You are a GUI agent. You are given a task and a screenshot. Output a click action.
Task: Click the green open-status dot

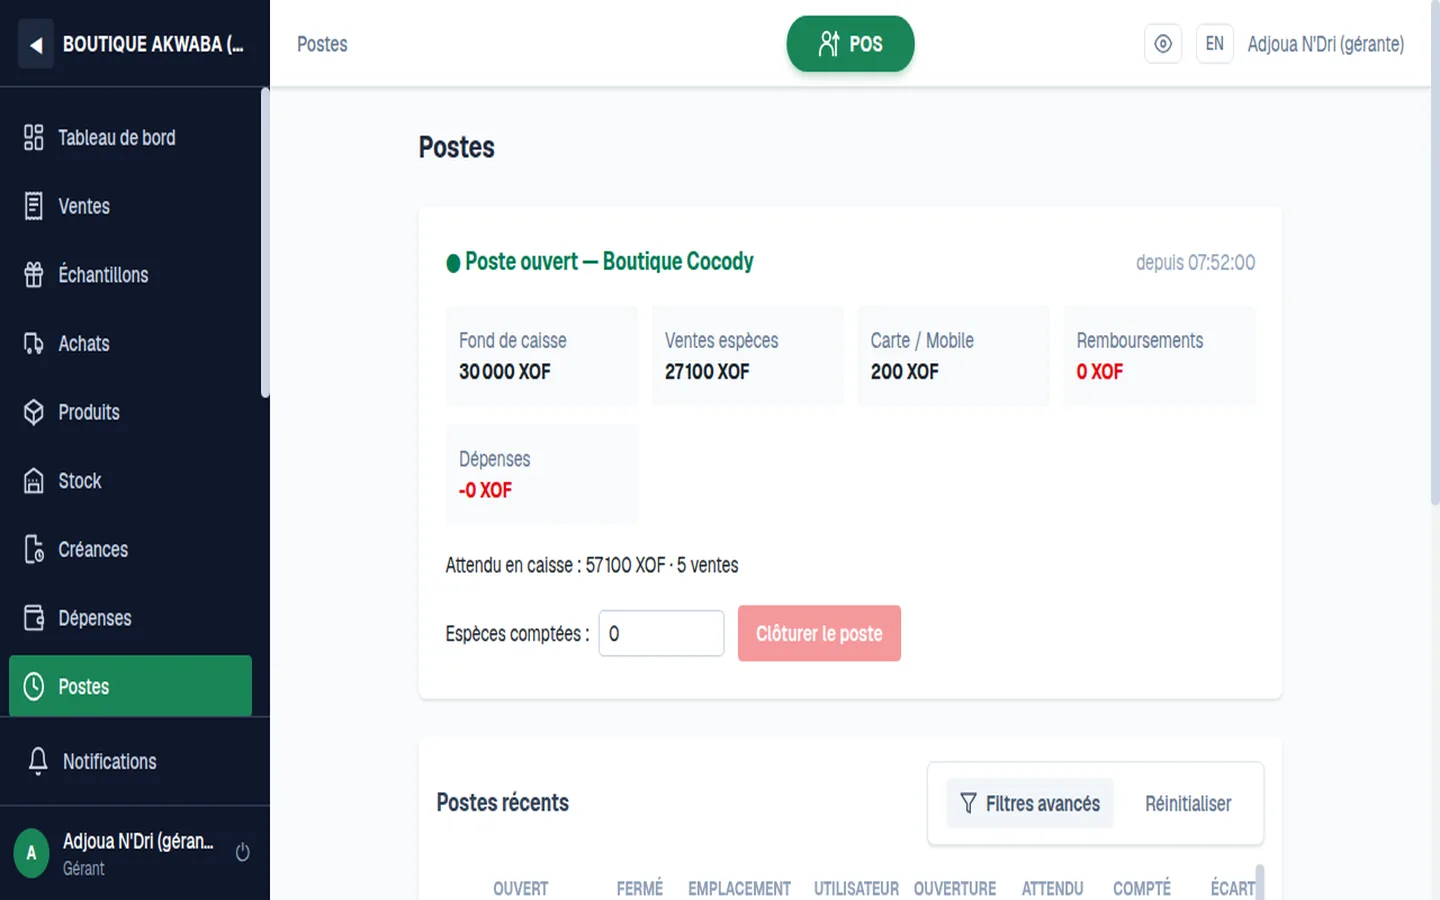[x=453, y=263]
